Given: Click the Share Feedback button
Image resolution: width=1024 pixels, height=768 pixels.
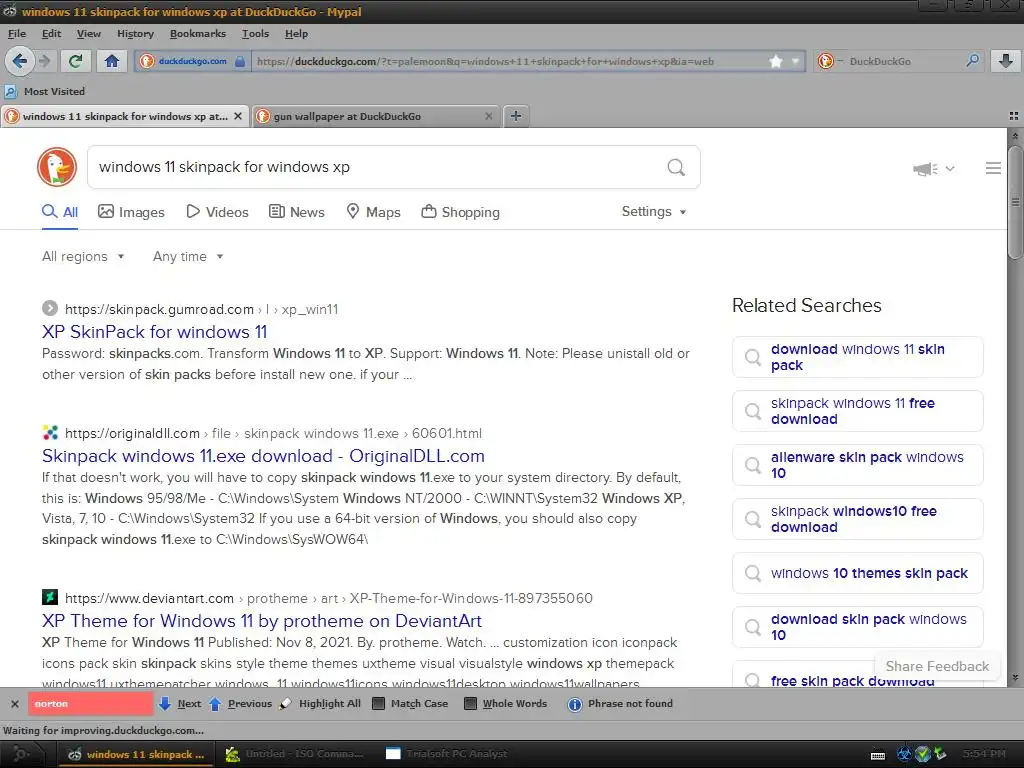Looking at the screenshot, I should click(x=937, y=666).
